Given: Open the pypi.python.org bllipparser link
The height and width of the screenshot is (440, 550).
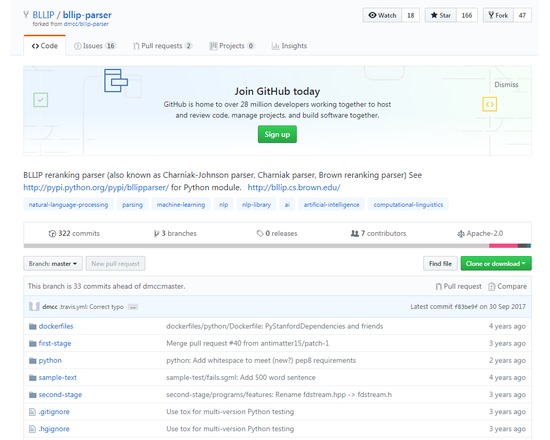Looking at the screenshot, I should click(x=96, y=187).
